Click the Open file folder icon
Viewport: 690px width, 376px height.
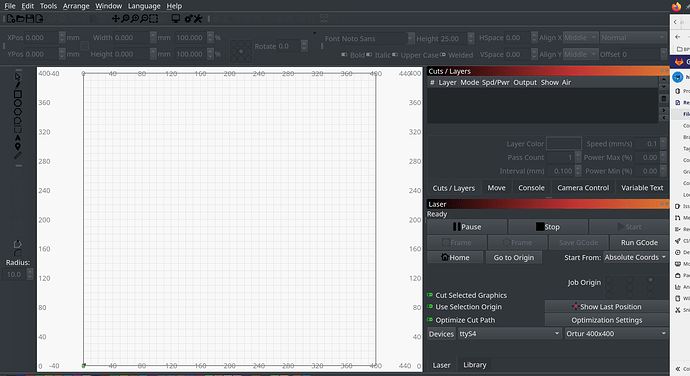tap(20, 18)
